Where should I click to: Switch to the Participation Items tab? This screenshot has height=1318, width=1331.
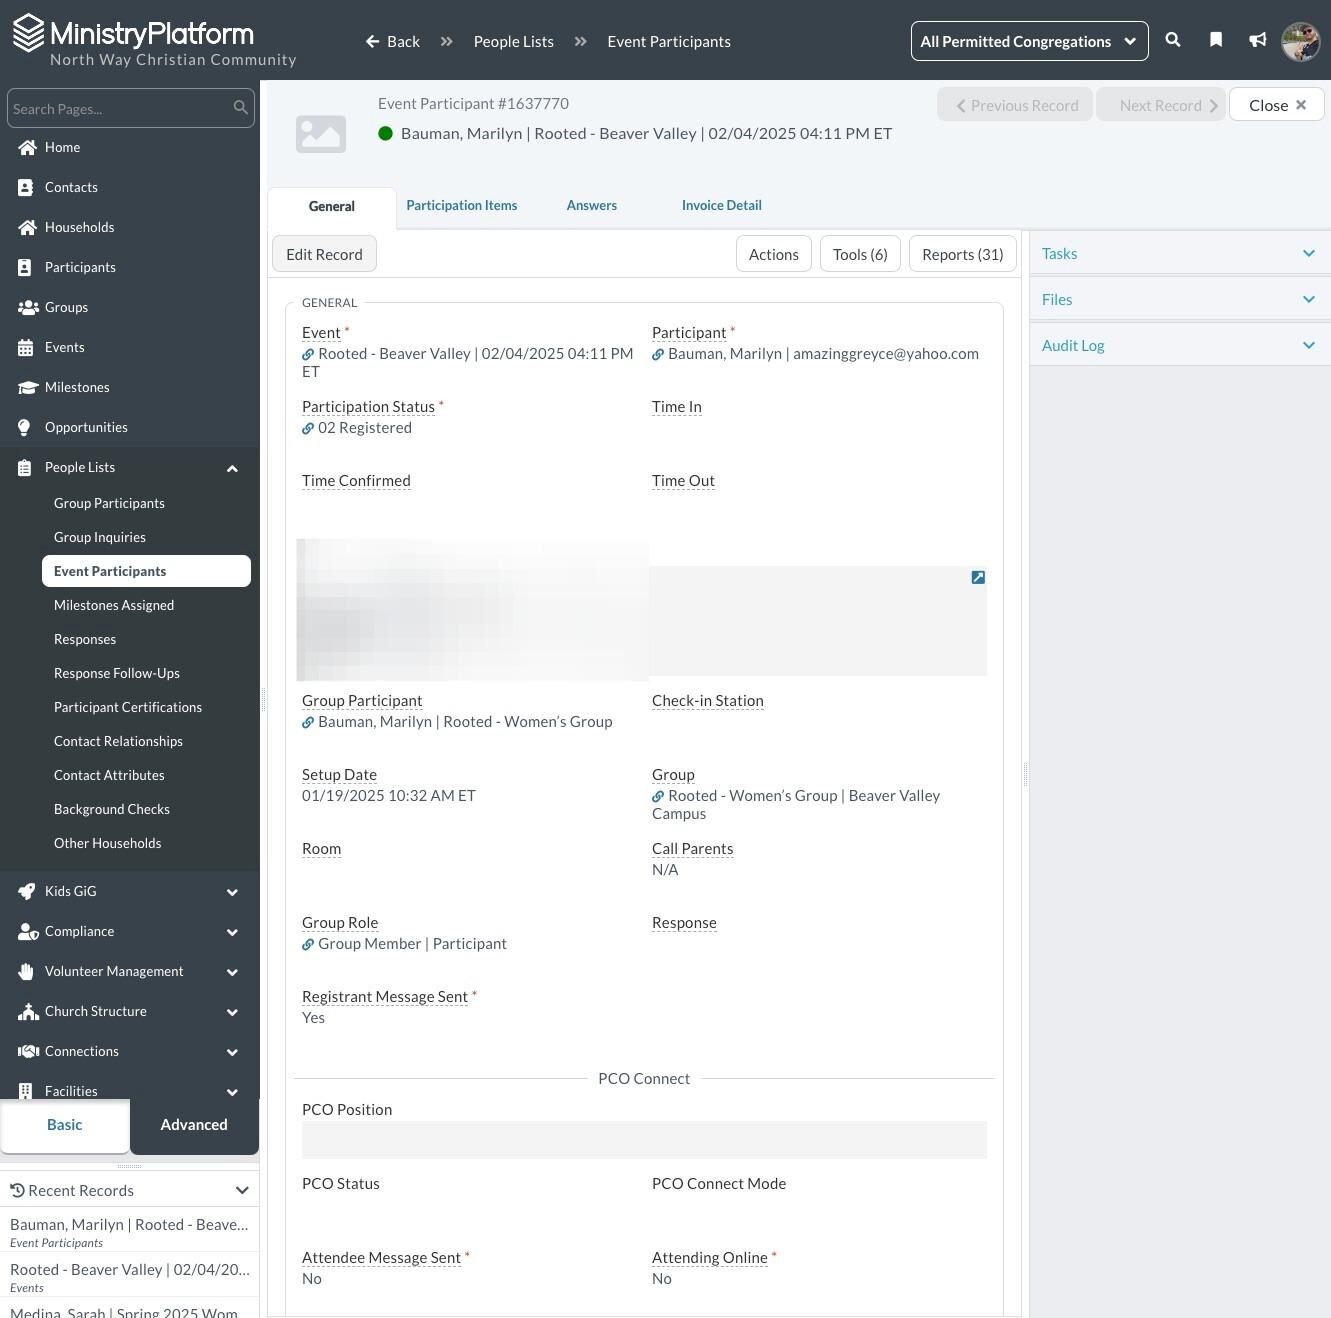point(462,205)
